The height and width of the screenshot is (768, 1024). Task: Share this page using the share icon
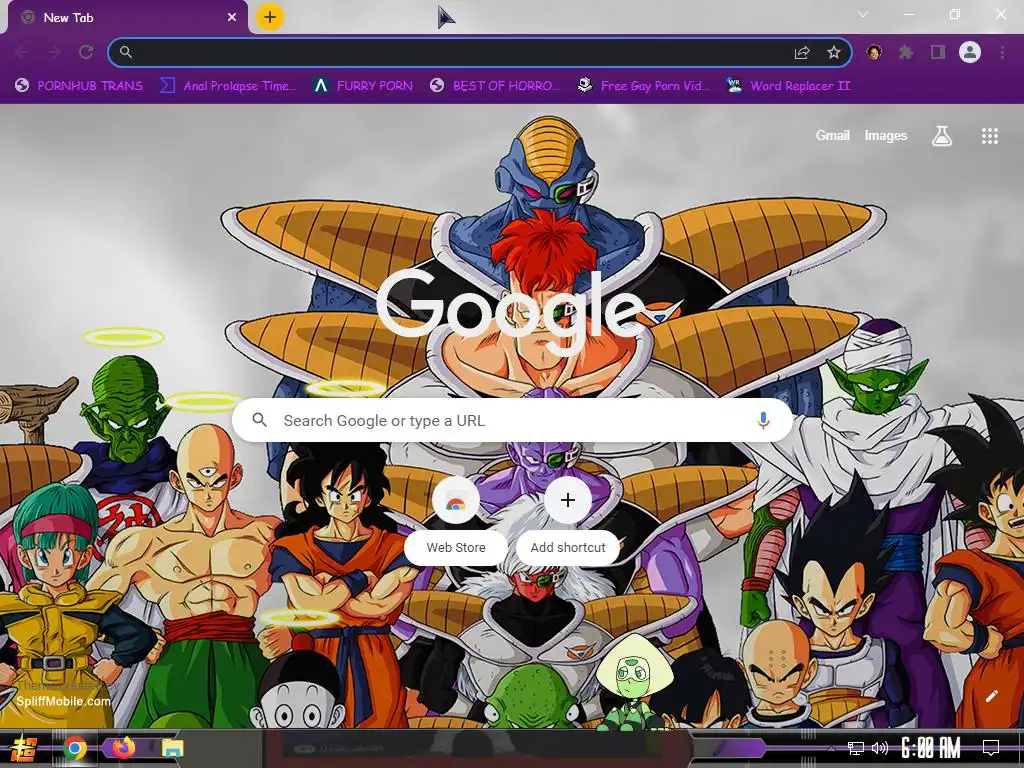click(x=802, y=52)
